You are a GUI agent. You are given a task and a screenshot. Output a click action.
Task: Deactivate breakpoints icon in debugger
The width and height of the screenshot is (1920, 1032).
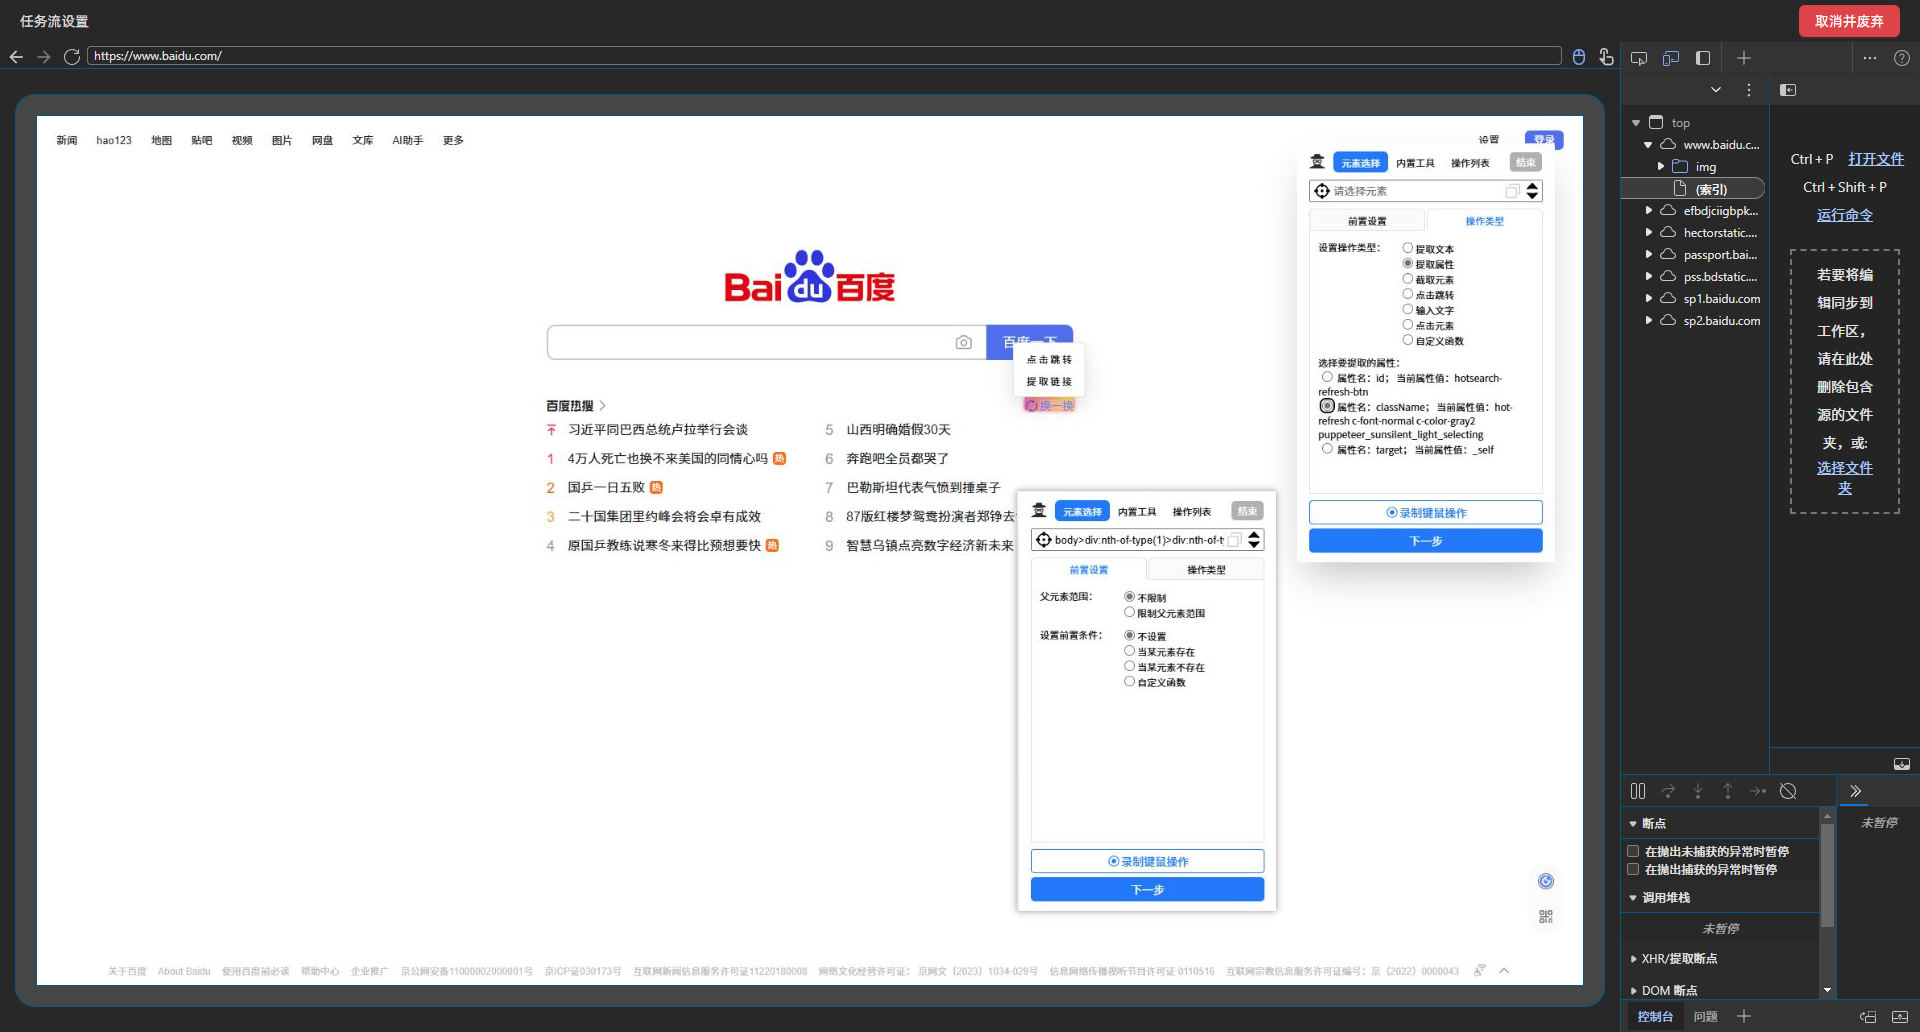(1789, 791)
